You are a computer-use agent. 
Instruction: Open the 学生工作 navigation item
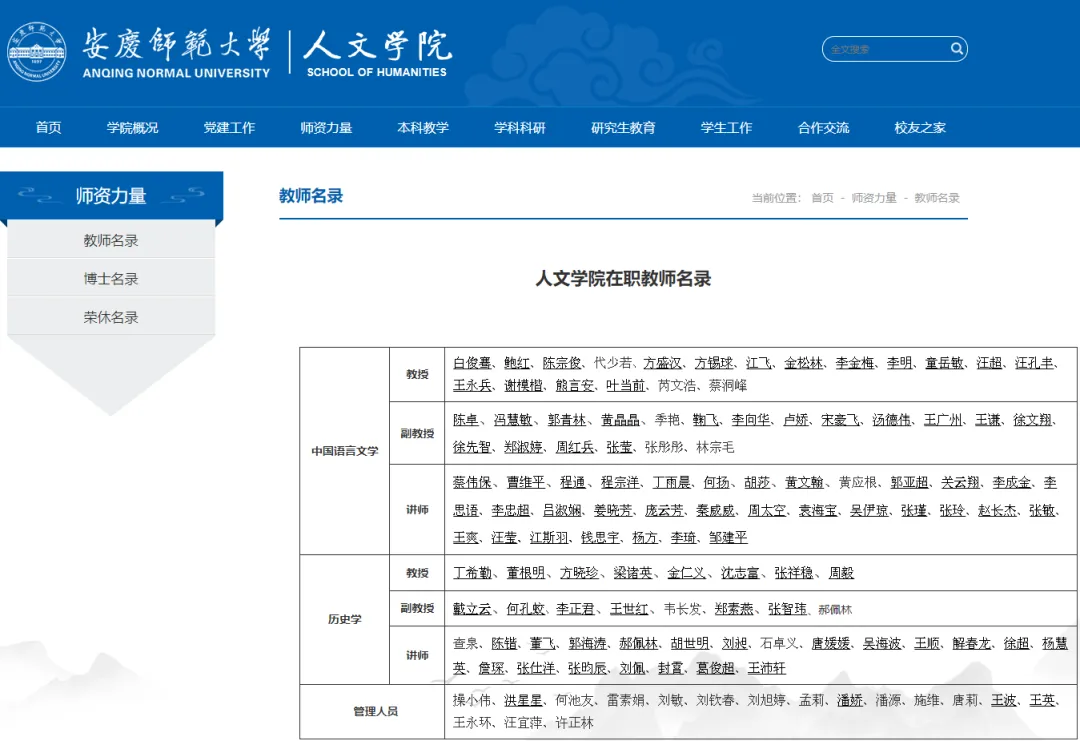(x=726, y=127)
